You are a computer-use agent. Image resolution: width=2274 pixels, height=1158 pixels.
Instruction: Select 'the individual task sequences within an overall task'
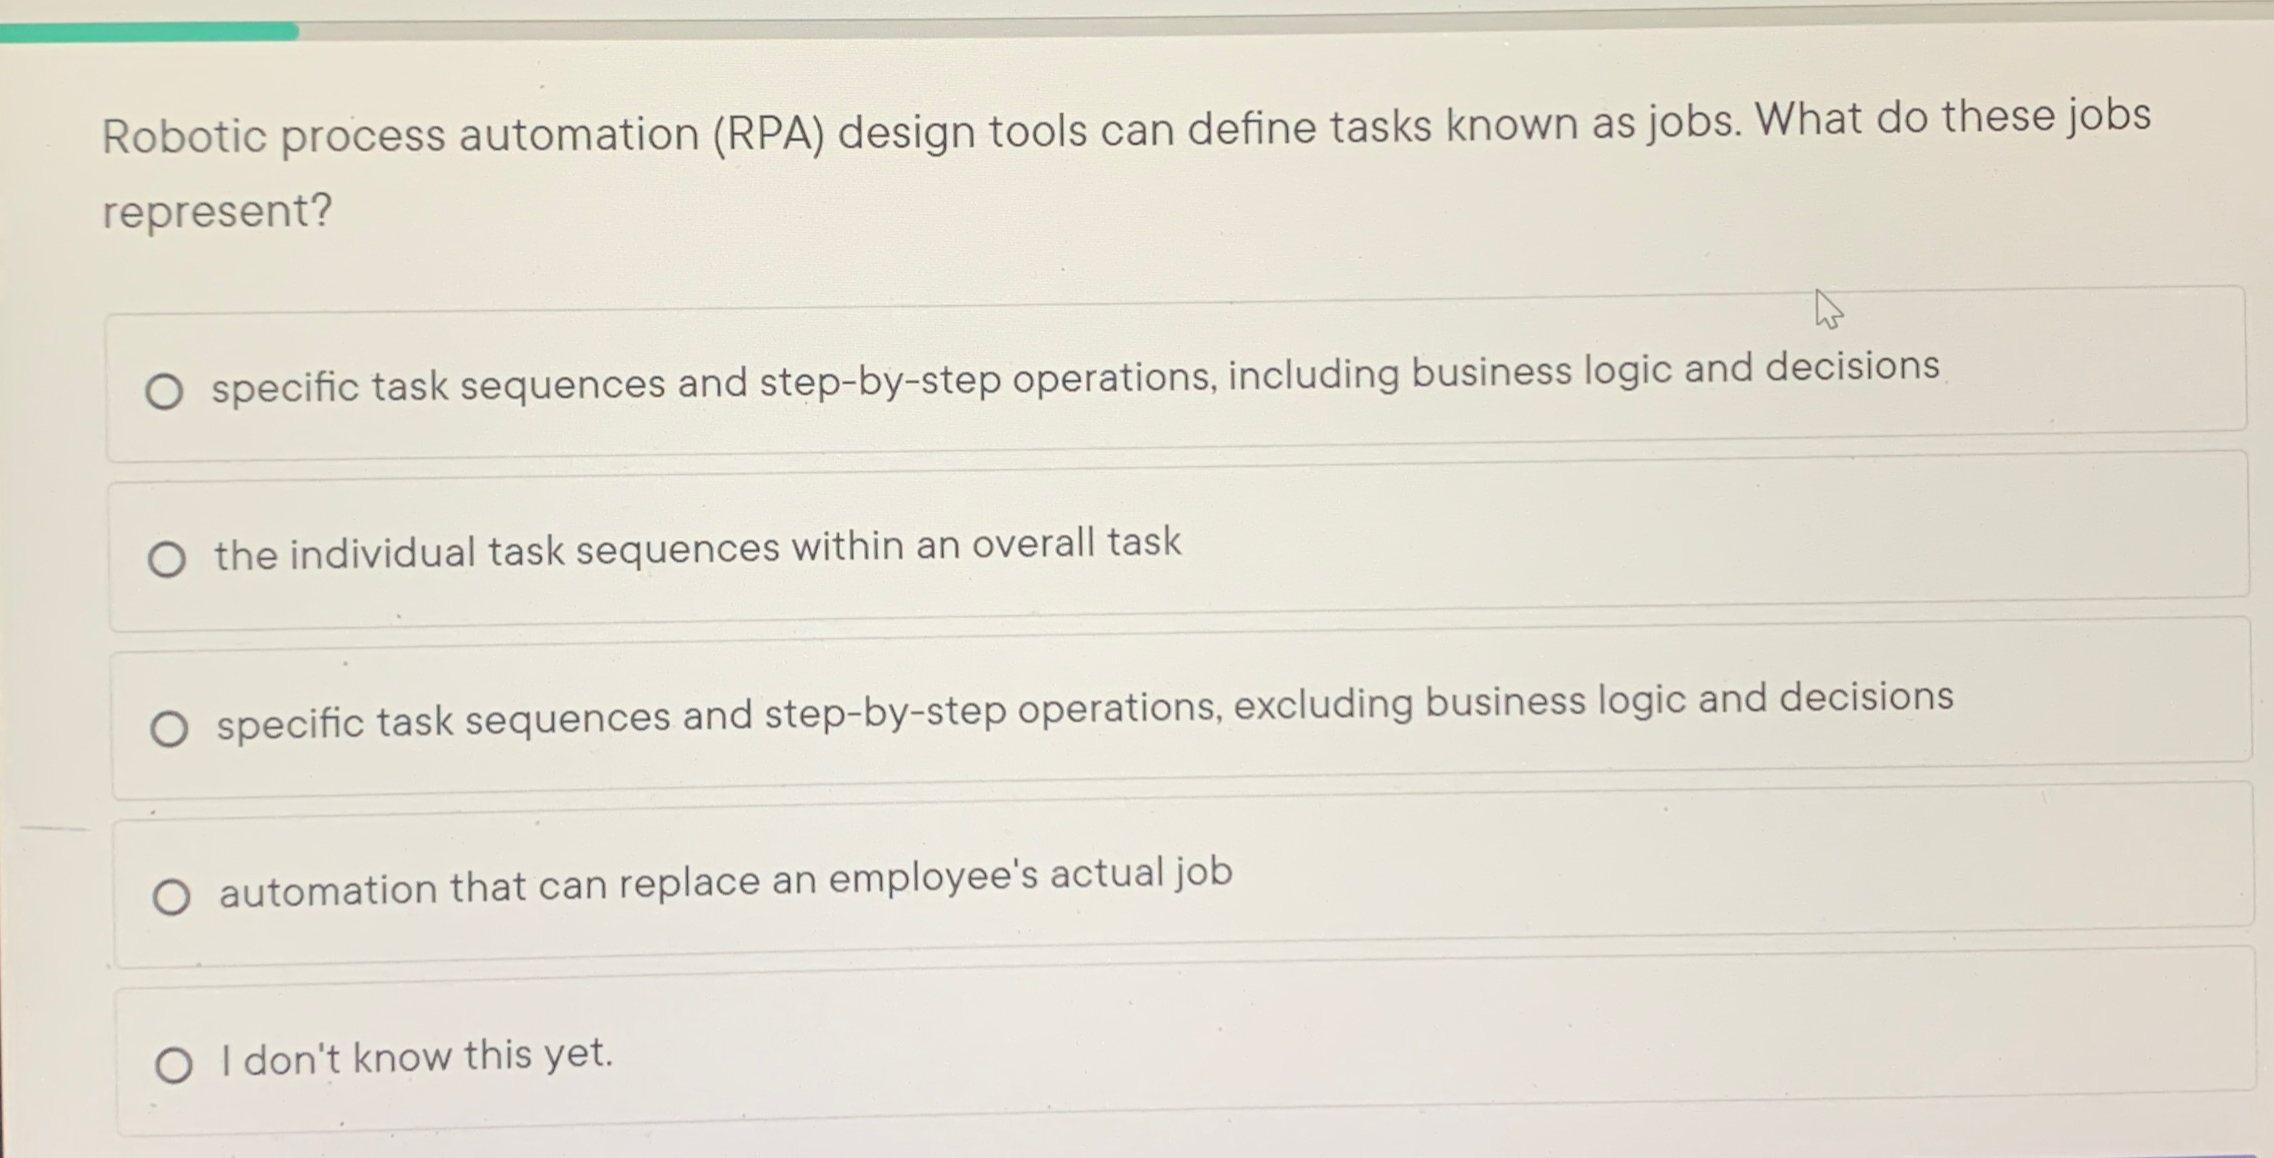coord(169,560)
